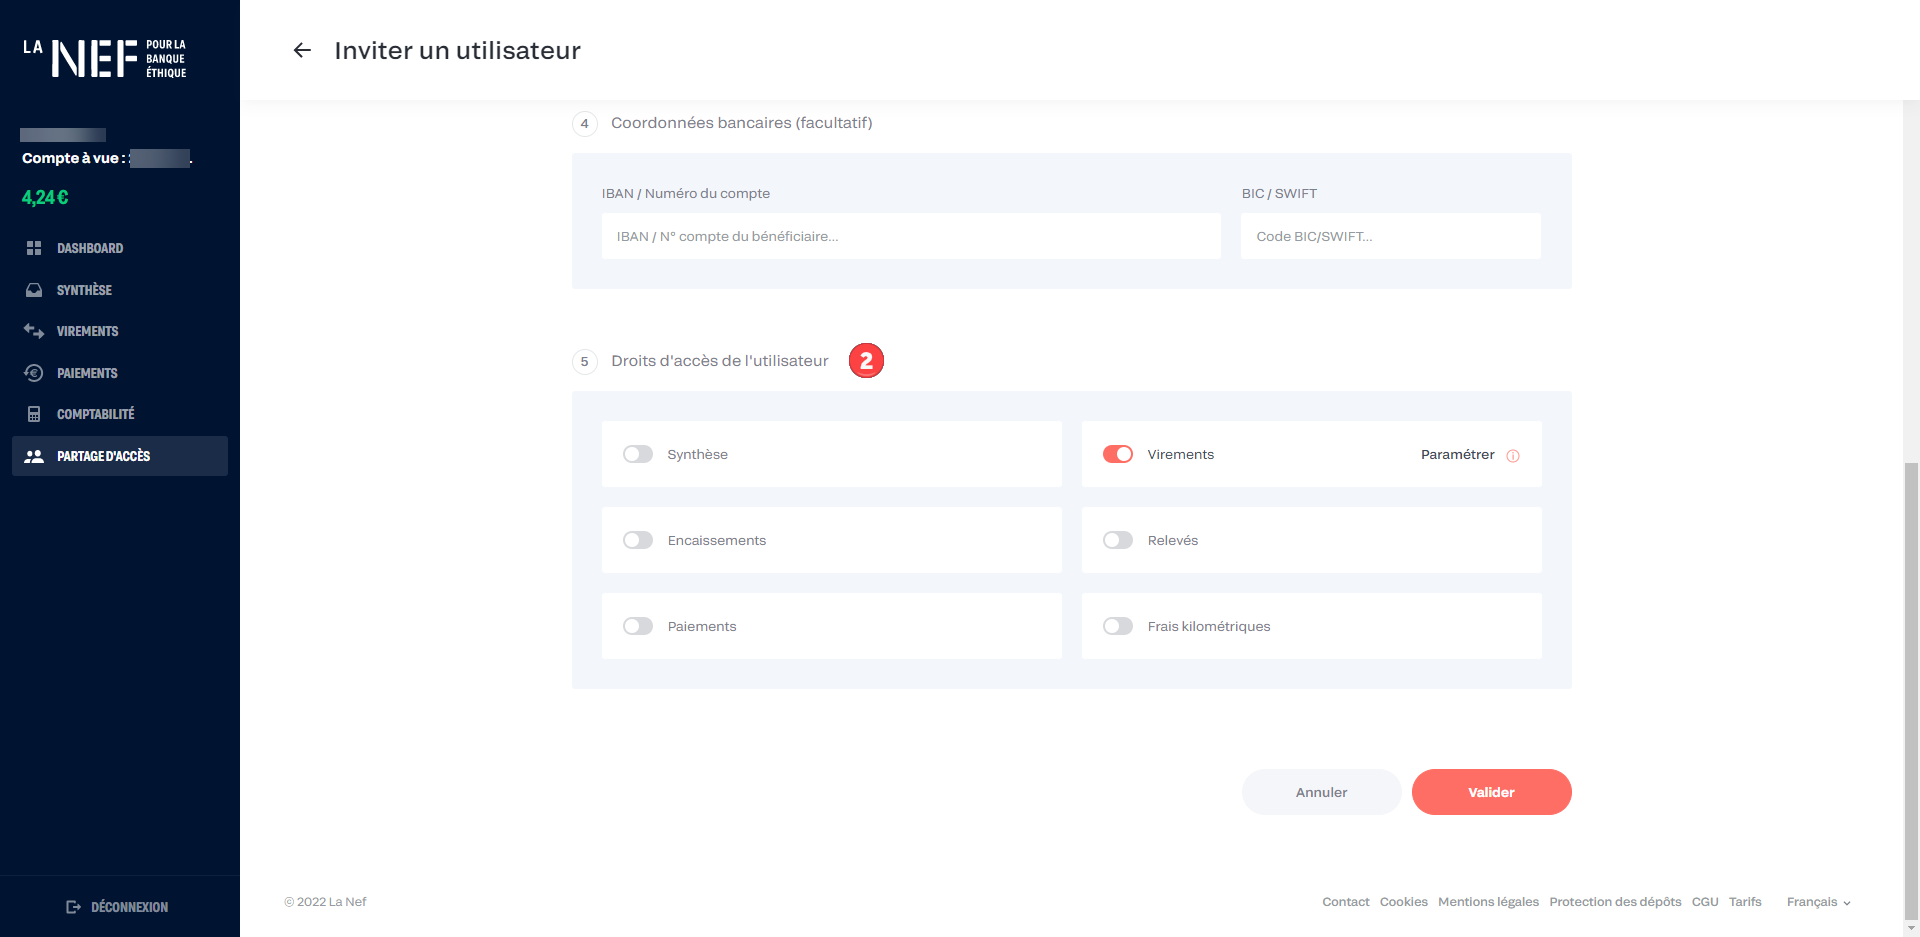
Task: Open the Dashboard grid icon in sidebar
Action: 34,248
